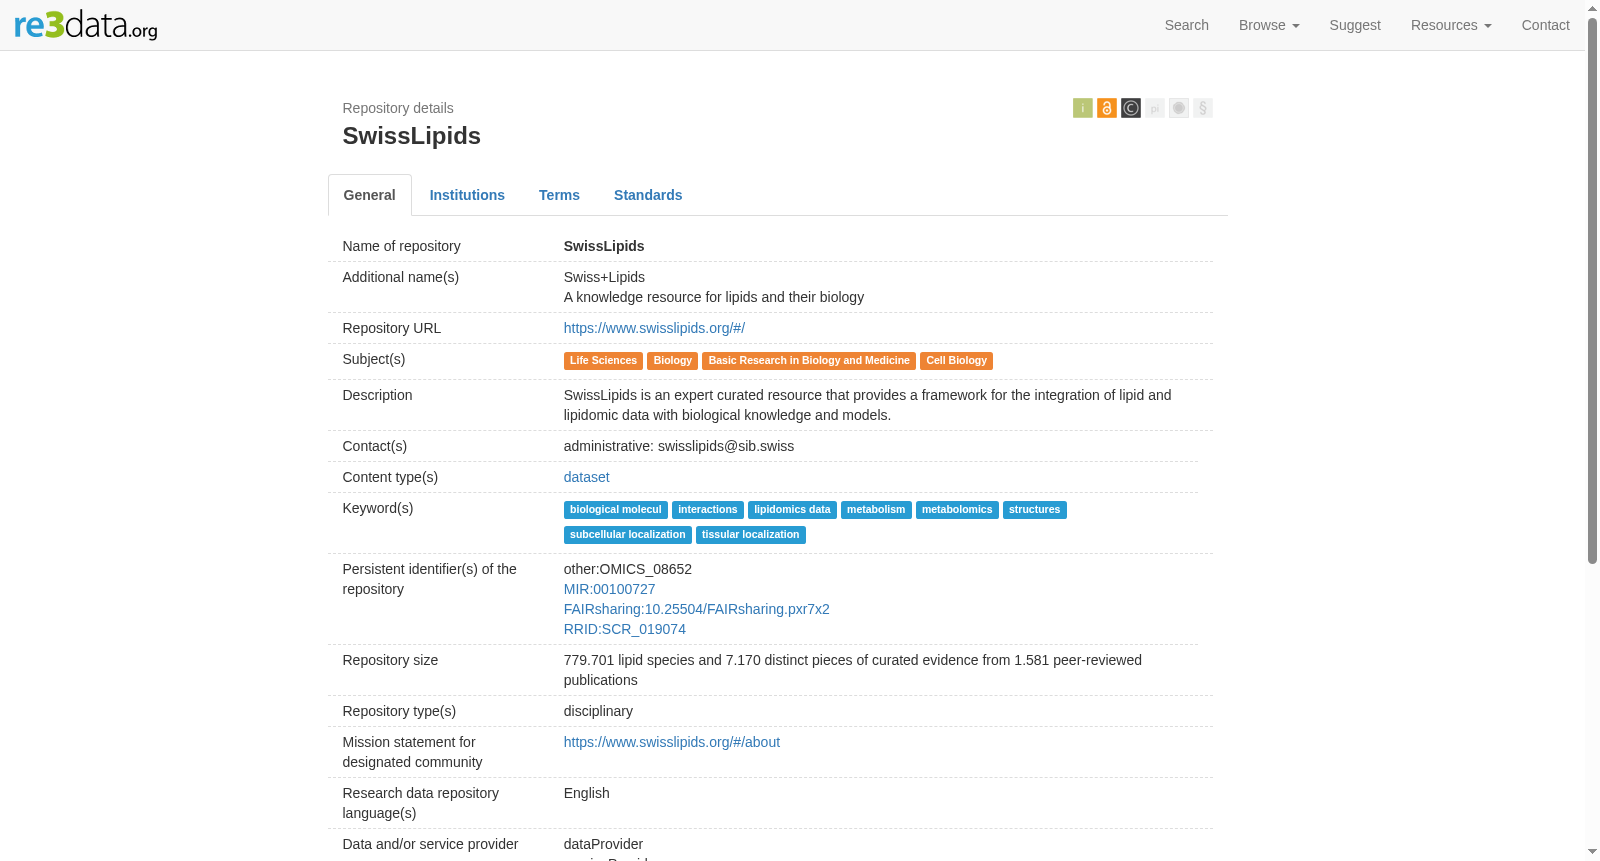
Task: Go to re3data.org home via logo
Action: coord(86,25)
